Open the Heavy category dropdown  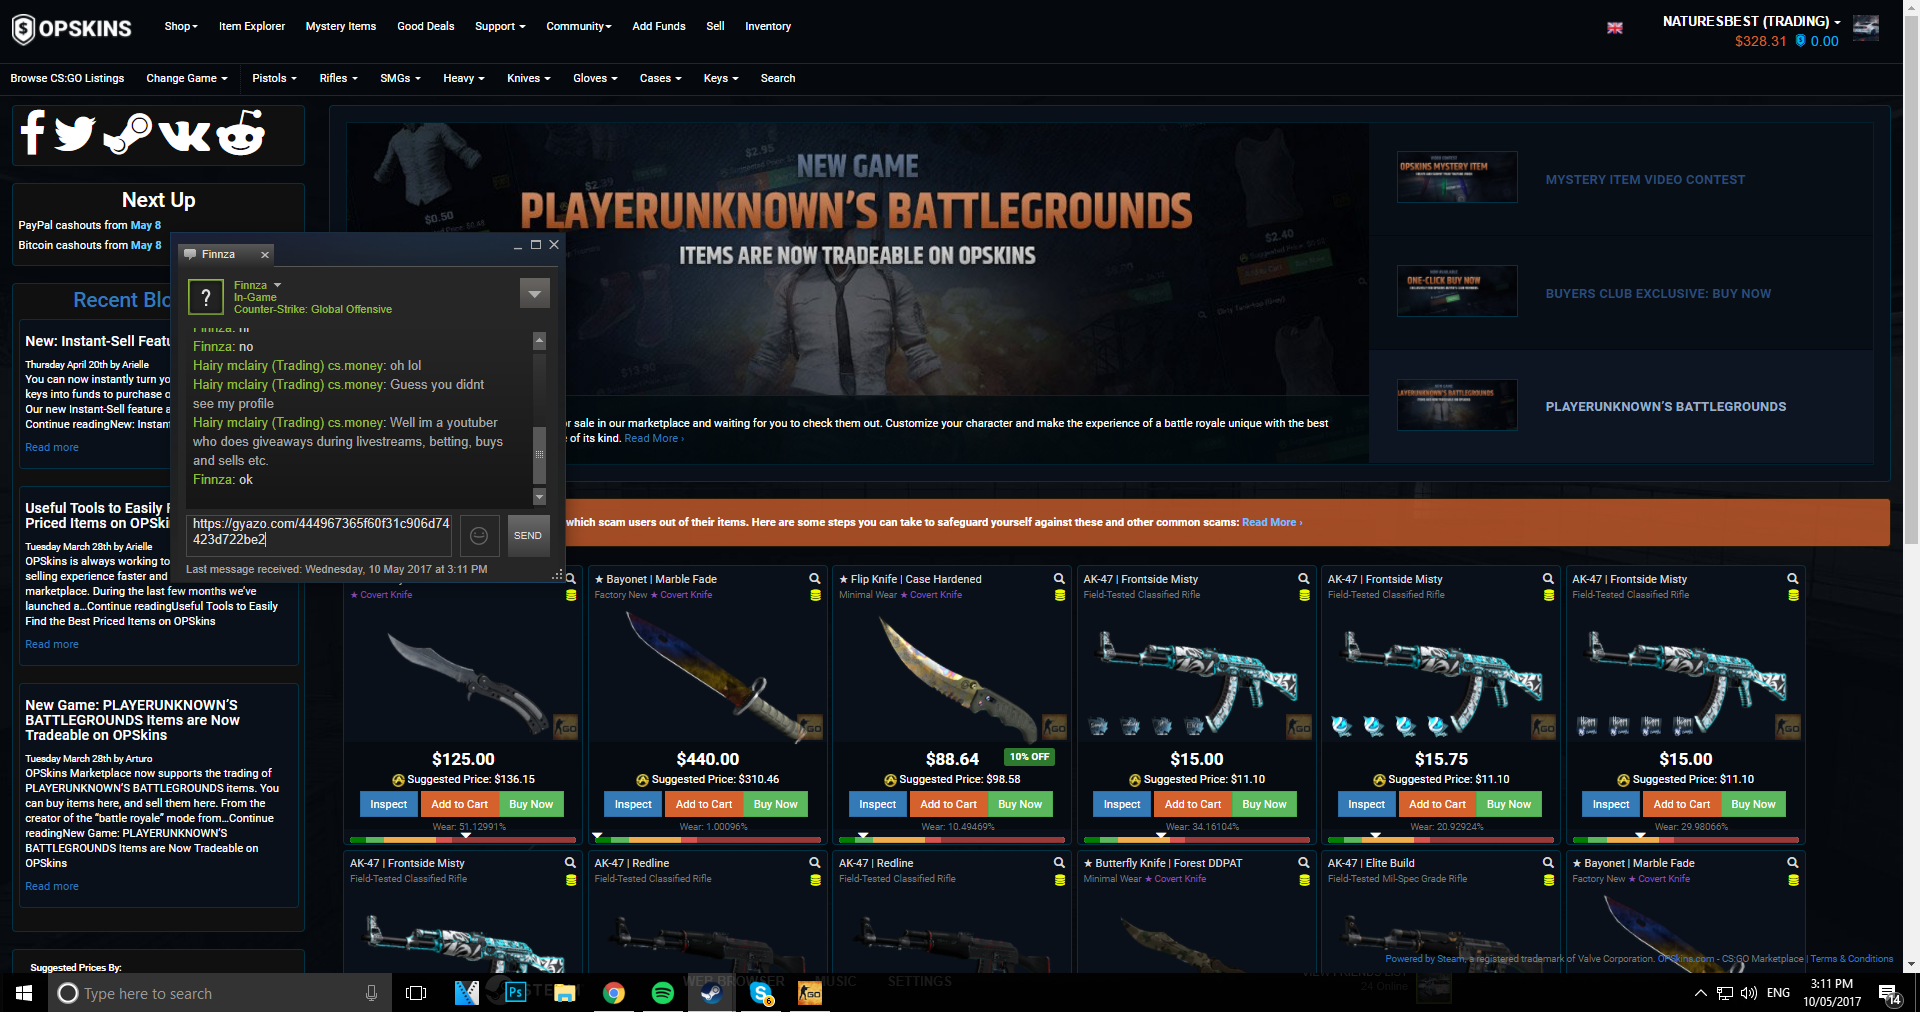(464, 78)
